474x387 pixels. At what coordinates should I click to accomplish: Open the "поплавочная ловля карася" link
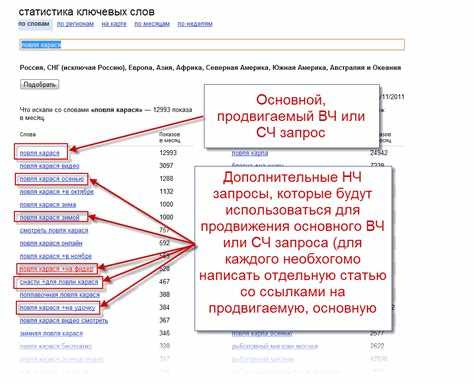pos(59,295)
